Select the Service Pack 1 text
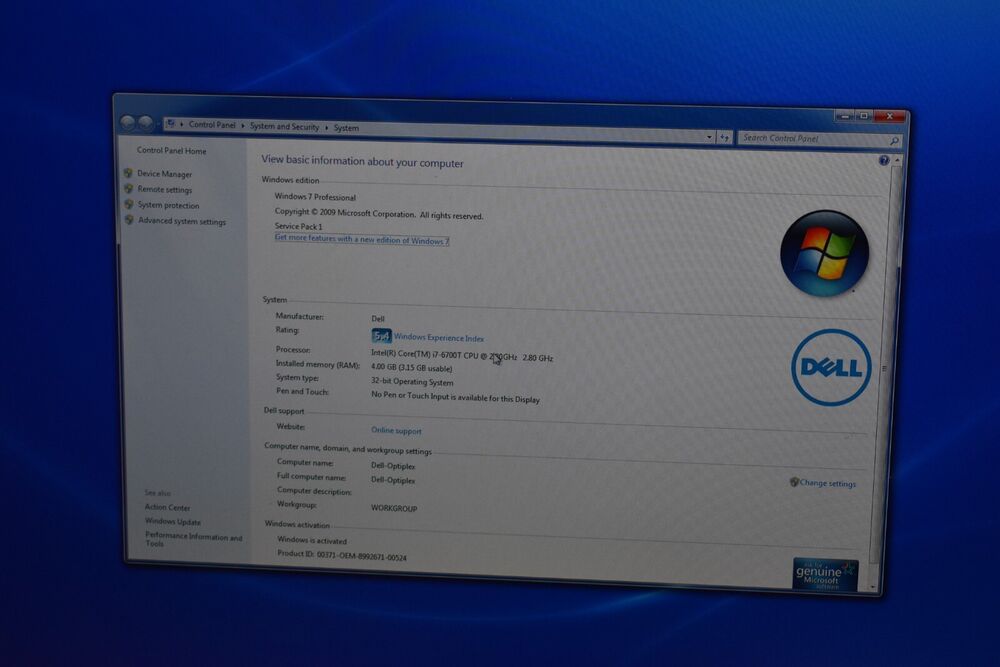 tap(298, 226)
